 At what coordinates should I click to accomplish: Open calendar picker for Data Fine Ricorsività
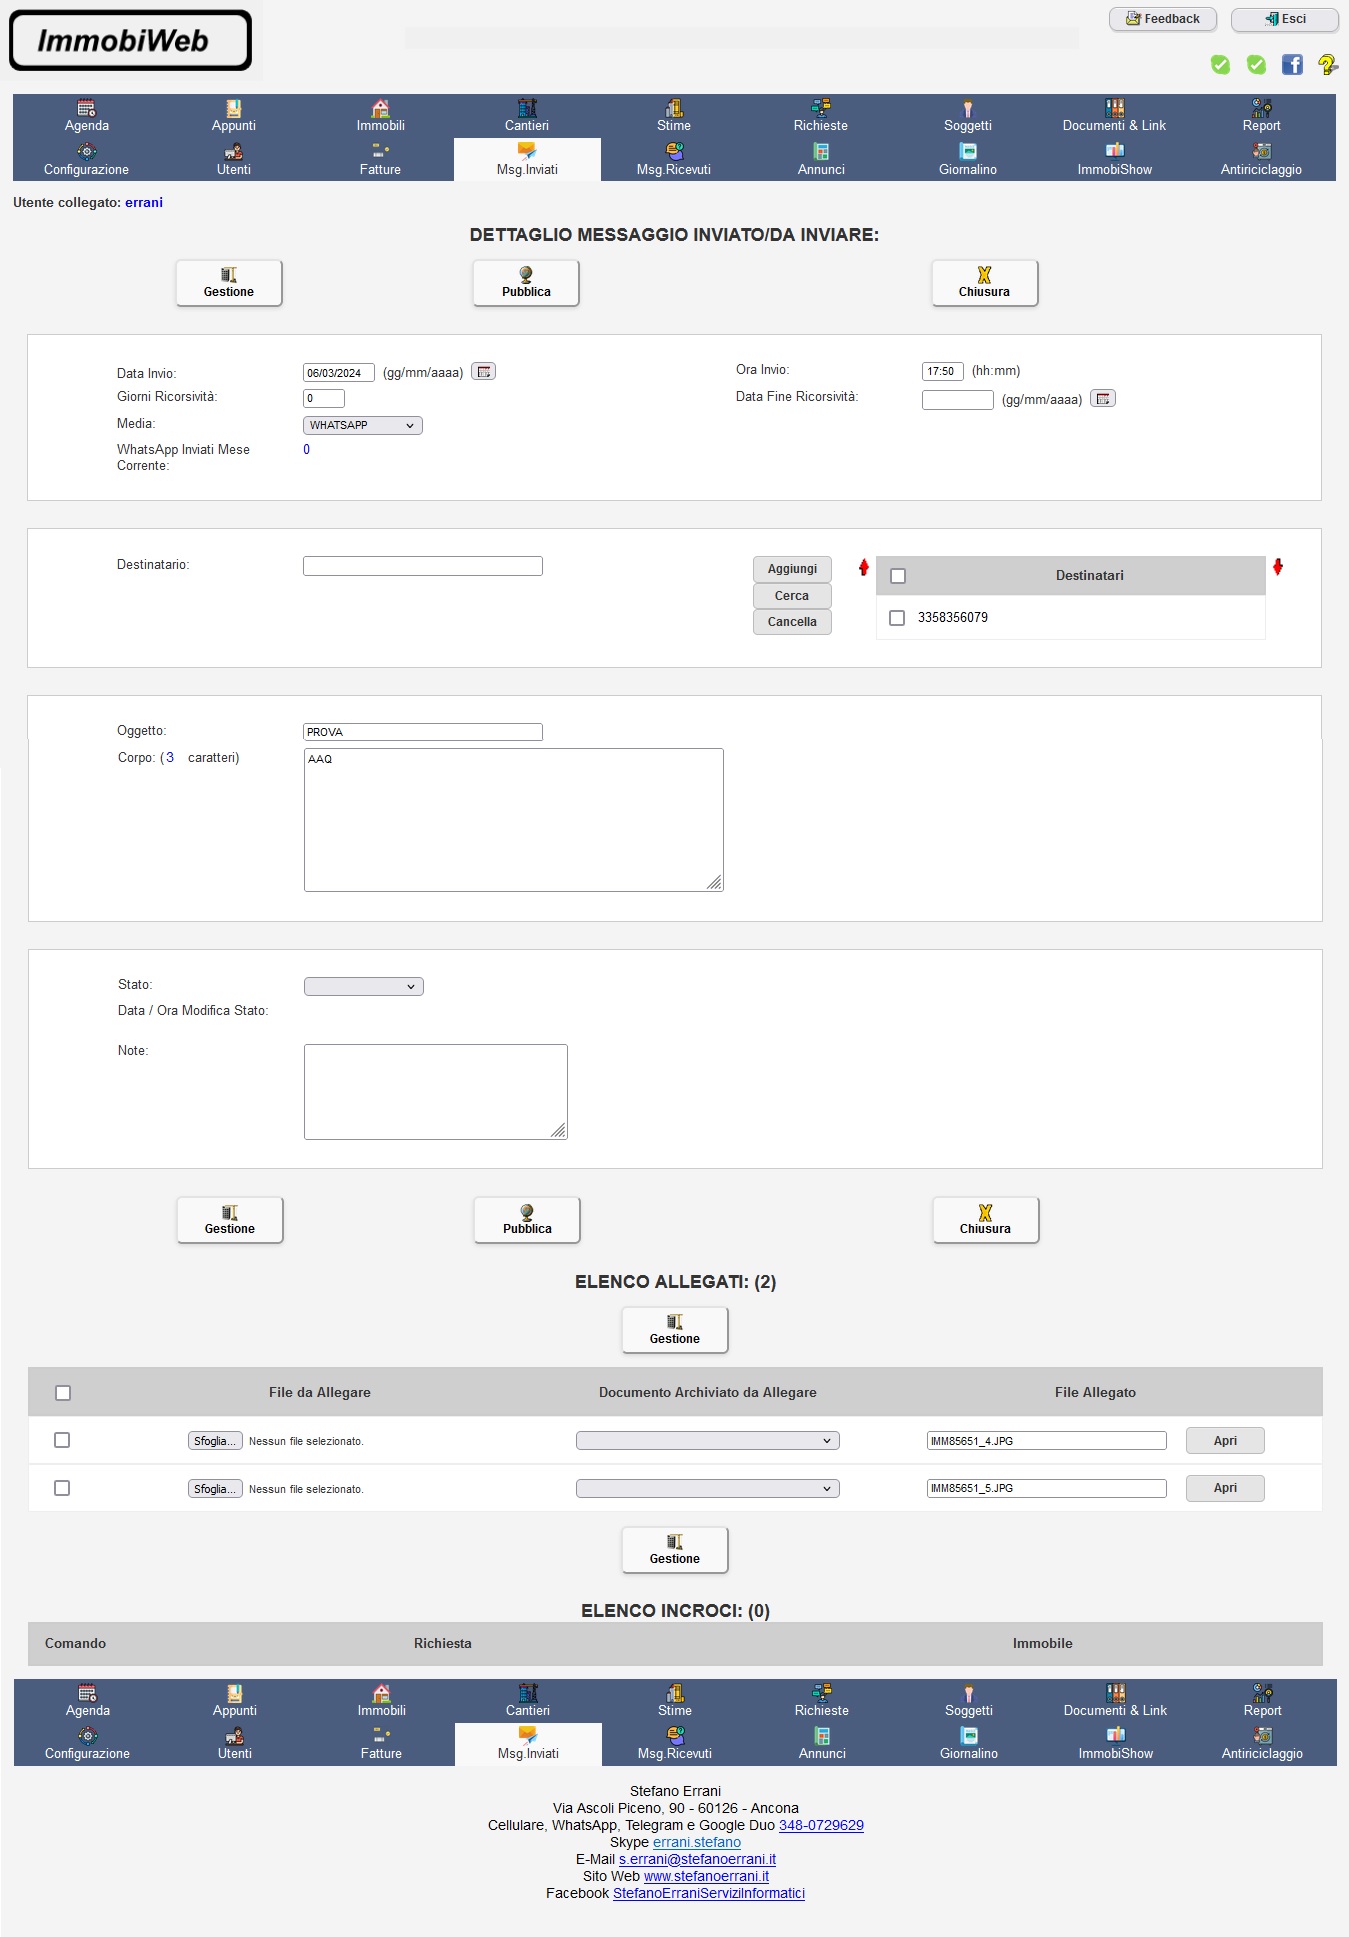coord(1102,399)
